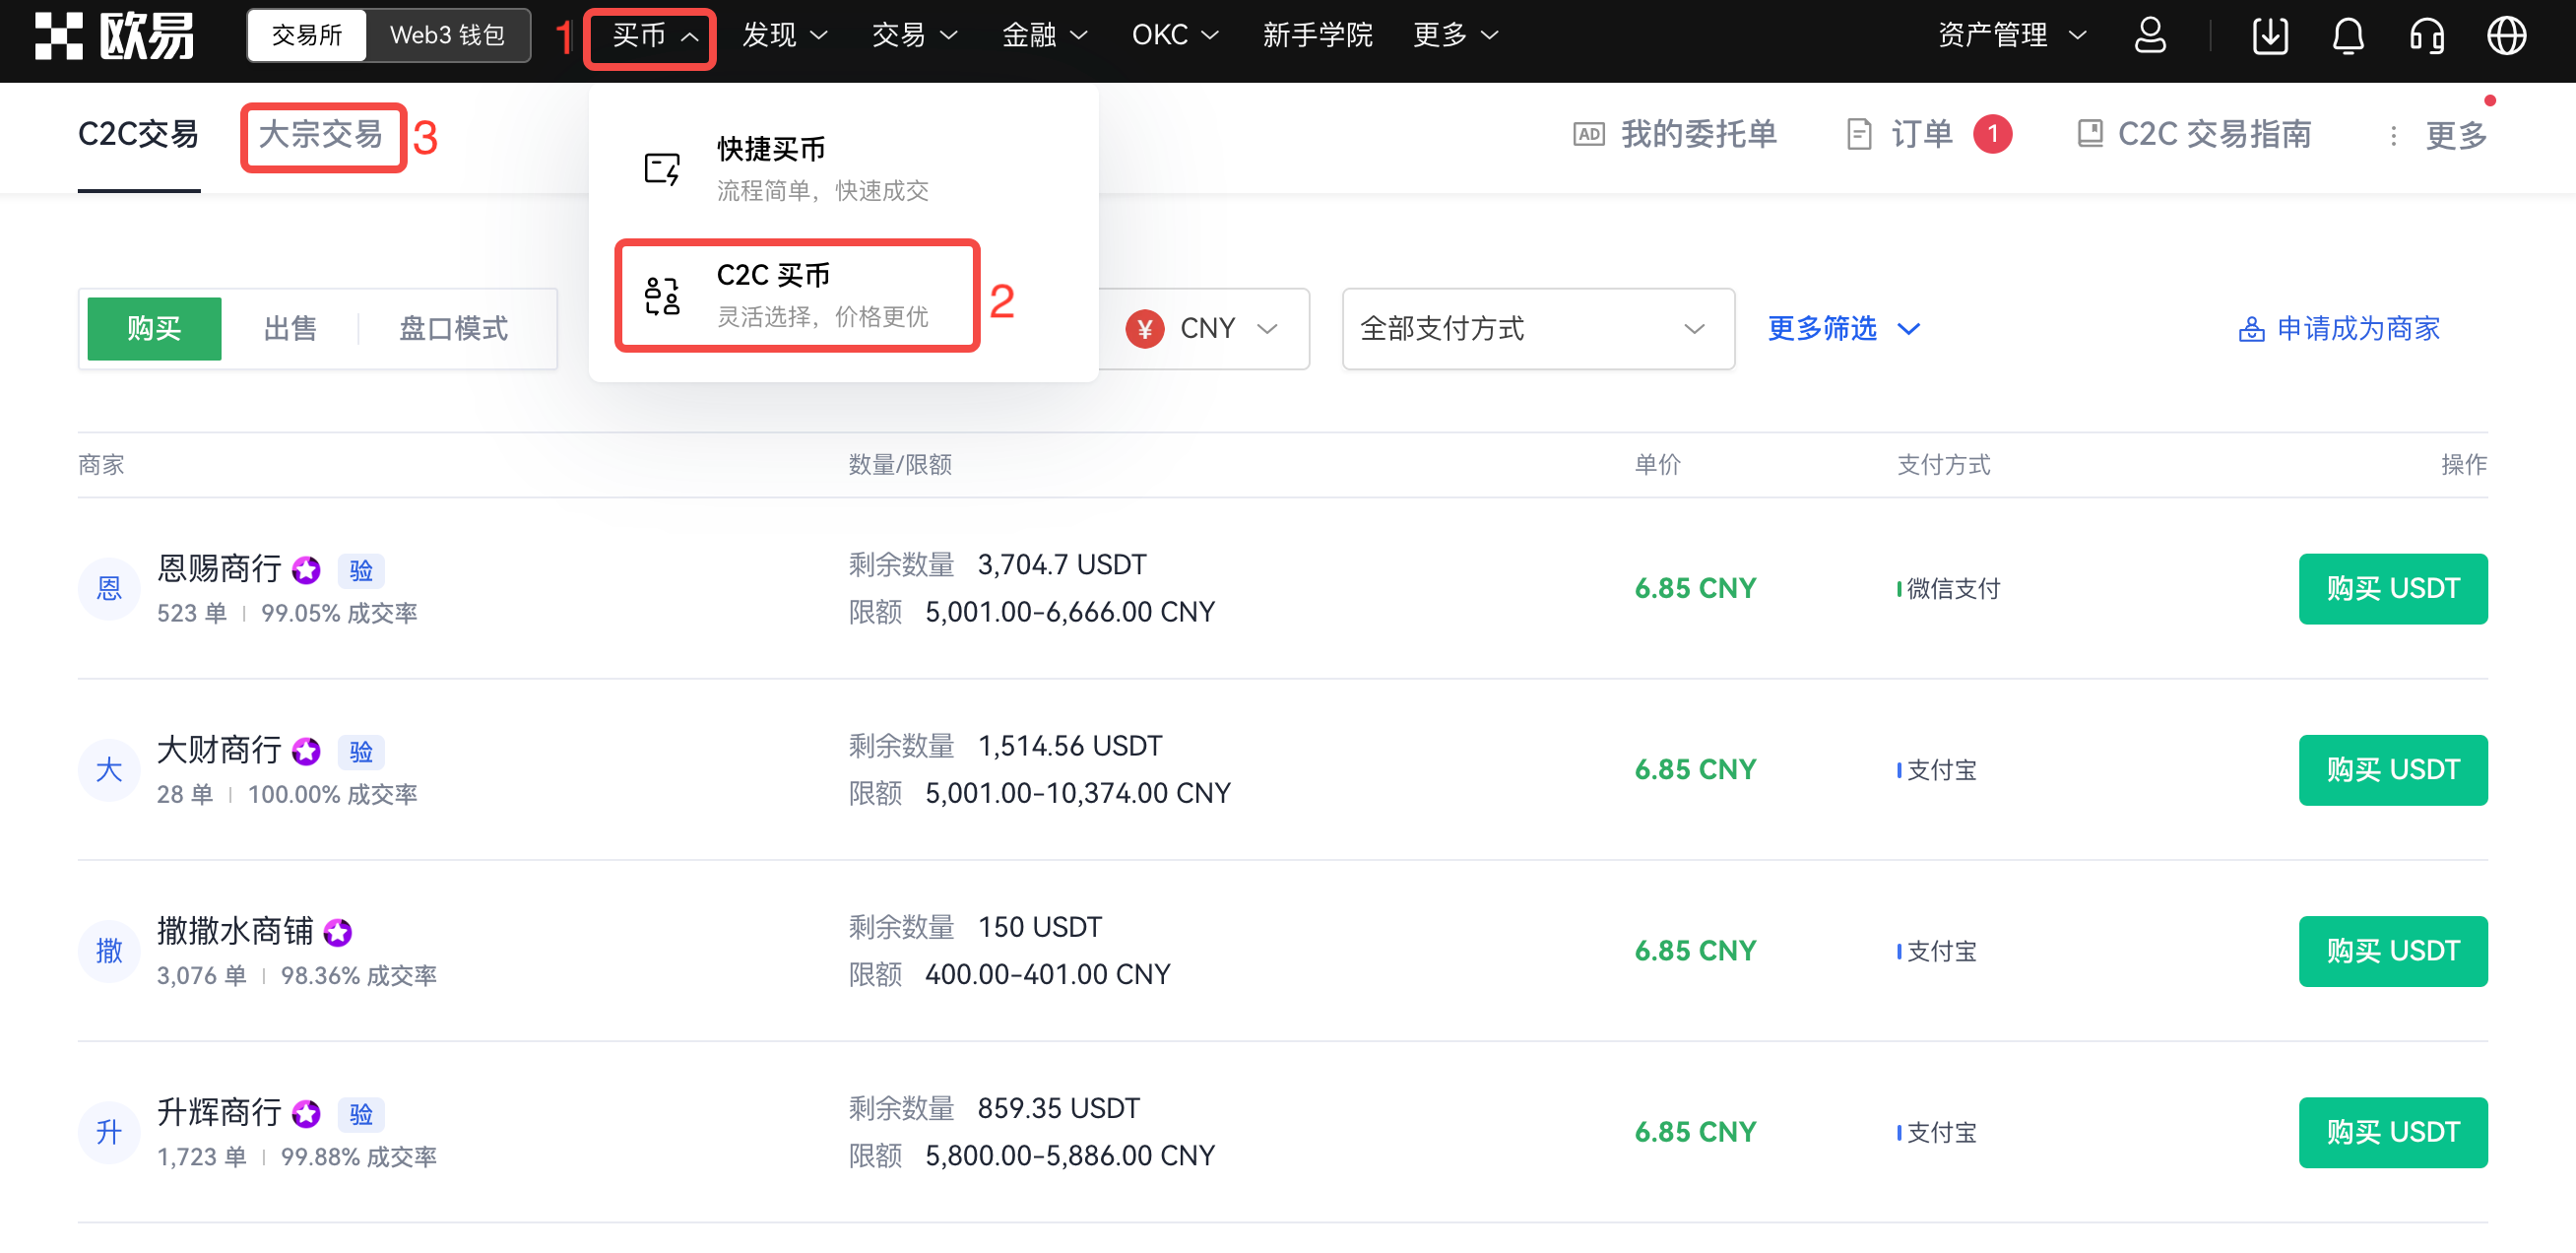Screen dimensions: 2576x1253
Task: Click the 欧易 OKX logo
Action: tap(114, 36)
